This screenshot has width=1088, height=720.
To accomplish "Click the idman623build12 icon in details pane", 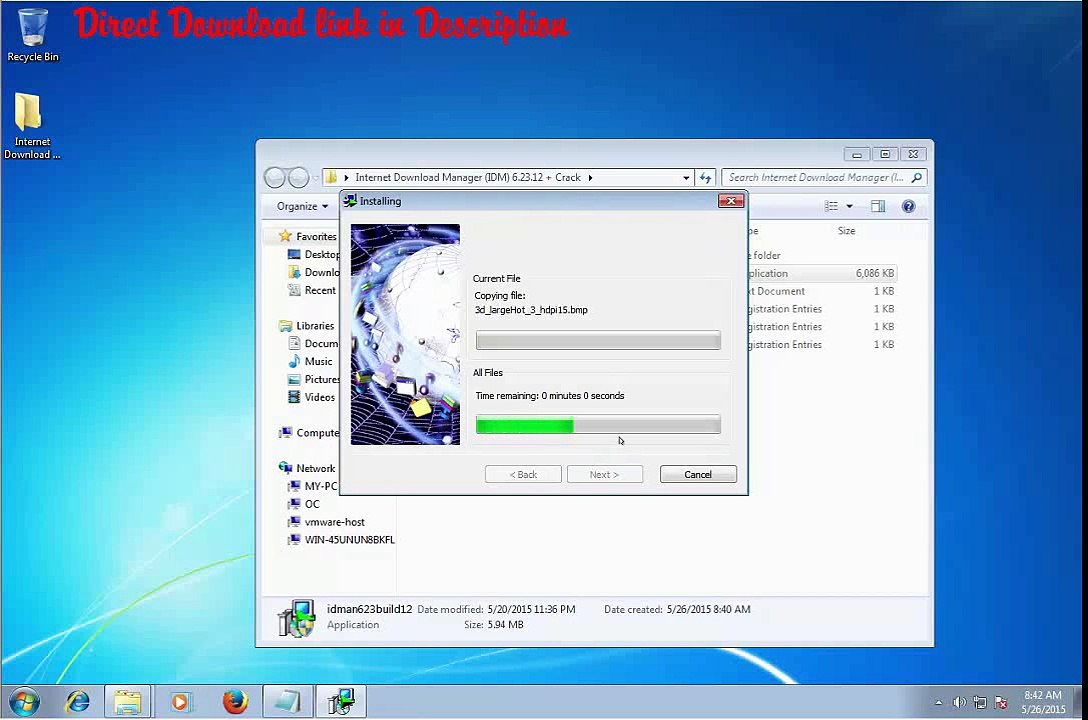I will pos(297,619).
